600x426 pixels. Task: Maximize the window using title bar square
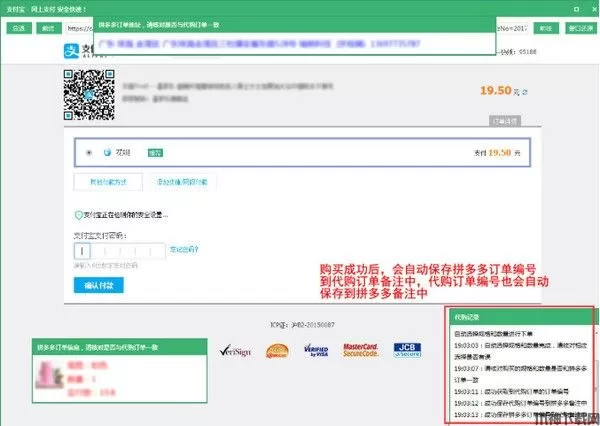point(577,9)
